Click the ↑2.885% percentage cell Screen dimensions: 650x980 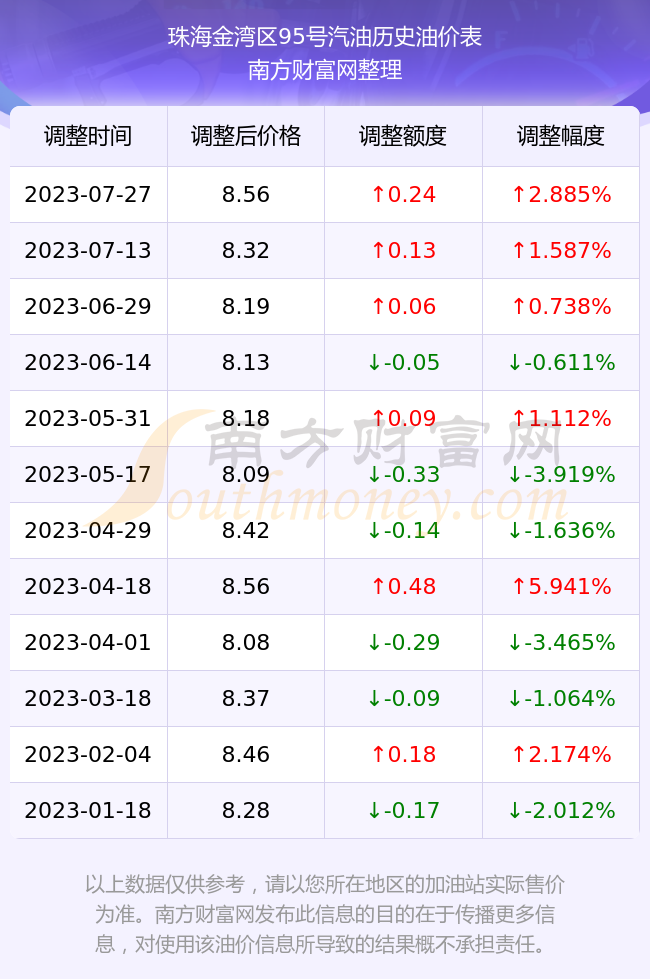pos(561,194)
